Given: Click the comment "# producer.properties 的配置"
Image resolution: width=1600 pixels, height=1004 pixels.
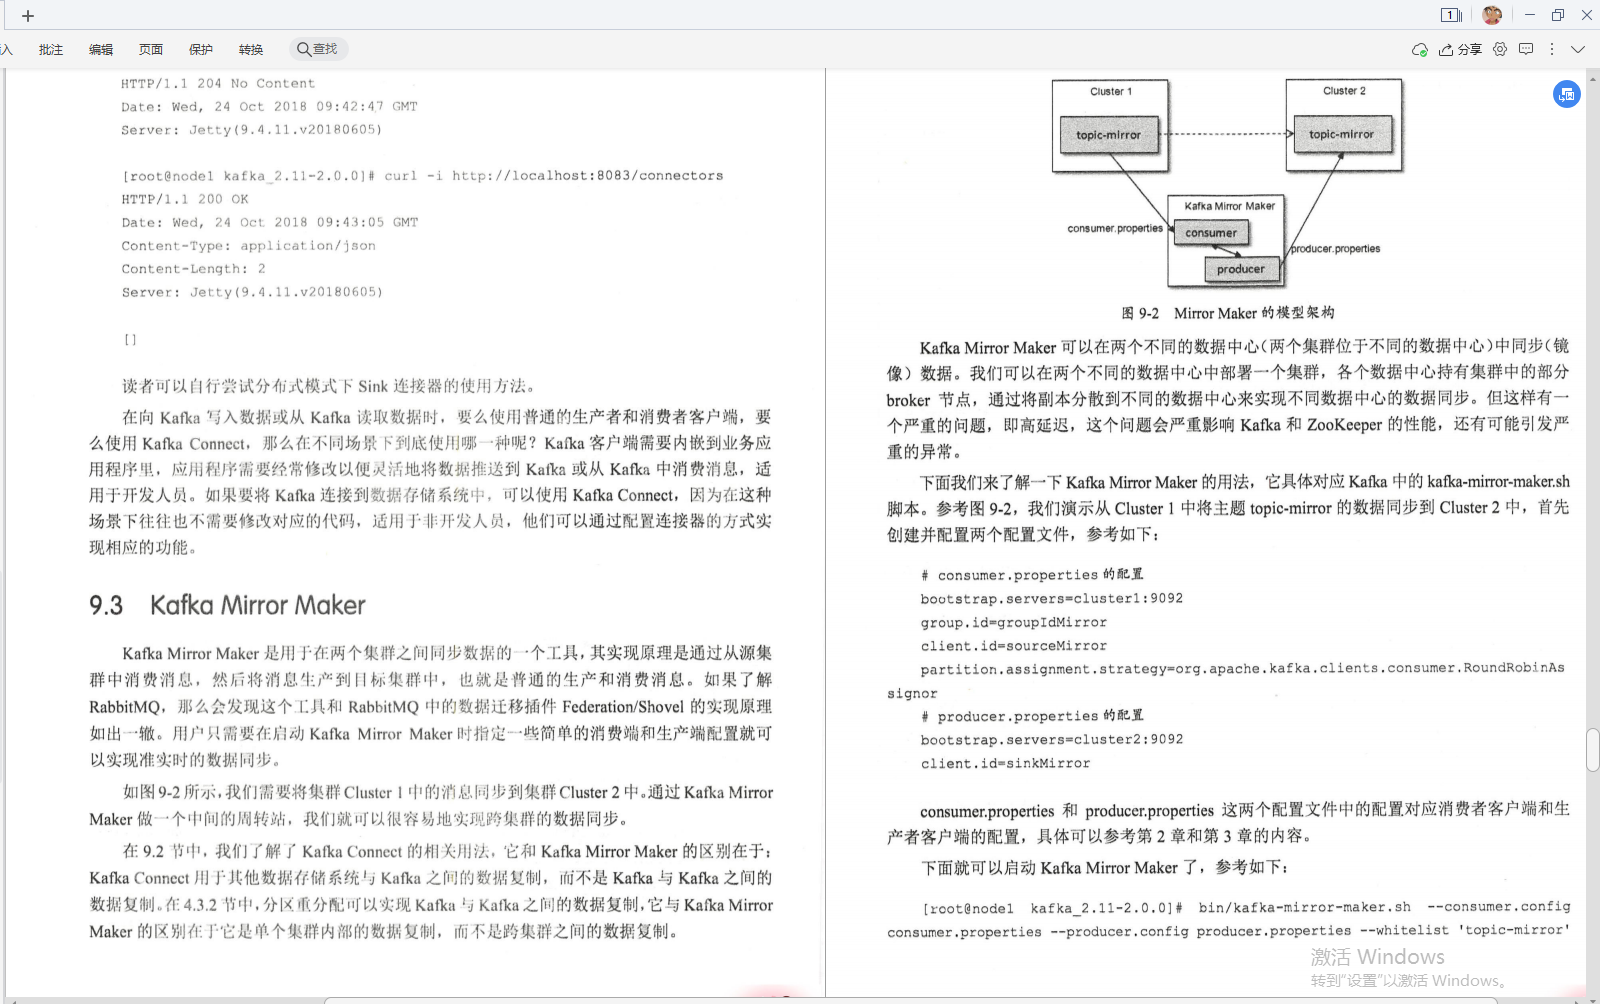Looking at the screenshot, I should click(x=1032, y=716).
